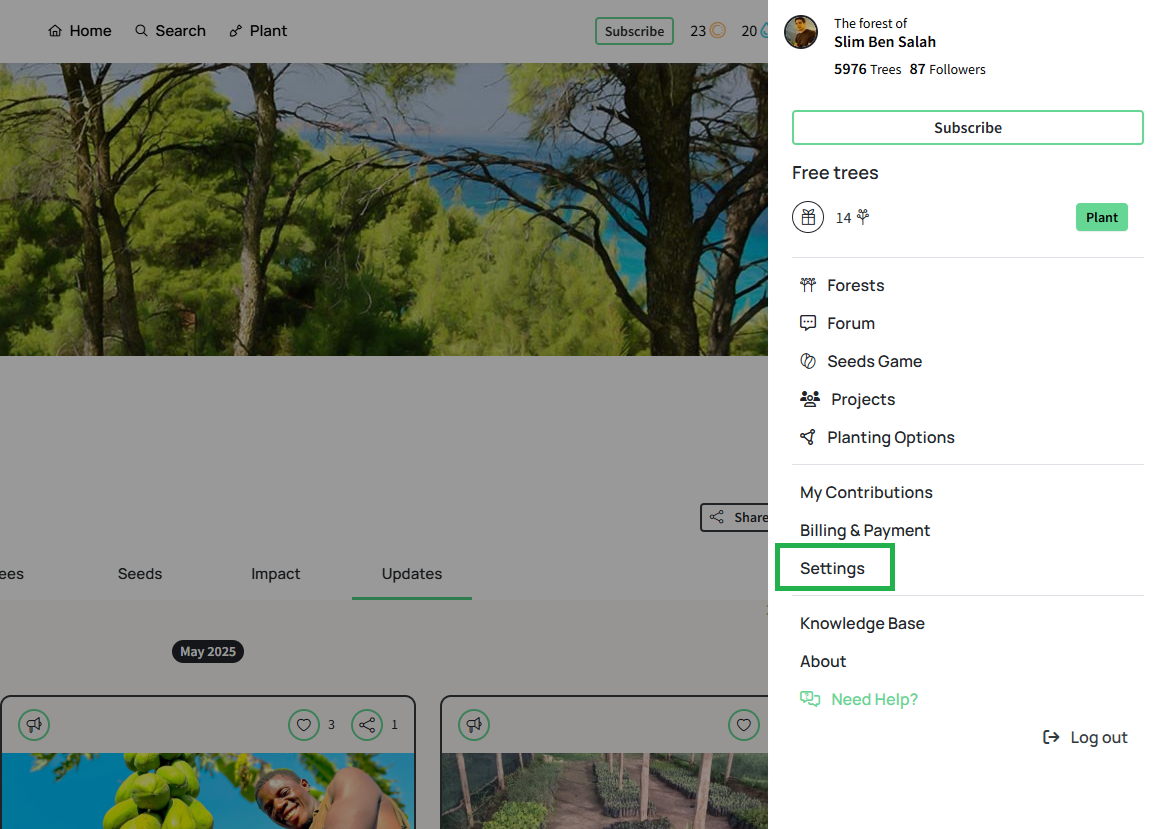
Task: Click the Need Help chat icon
Action: [x=810, y=699]
